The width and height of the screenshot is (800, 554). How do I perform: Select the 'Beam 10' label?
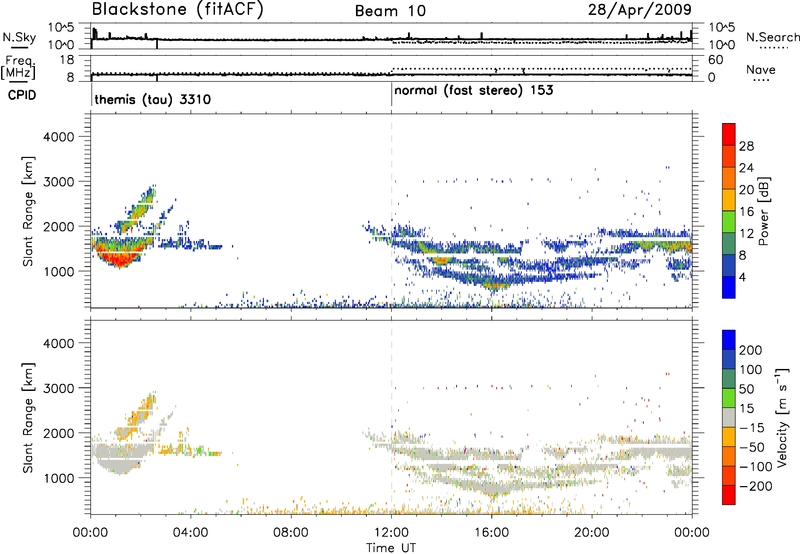[390, 11]
